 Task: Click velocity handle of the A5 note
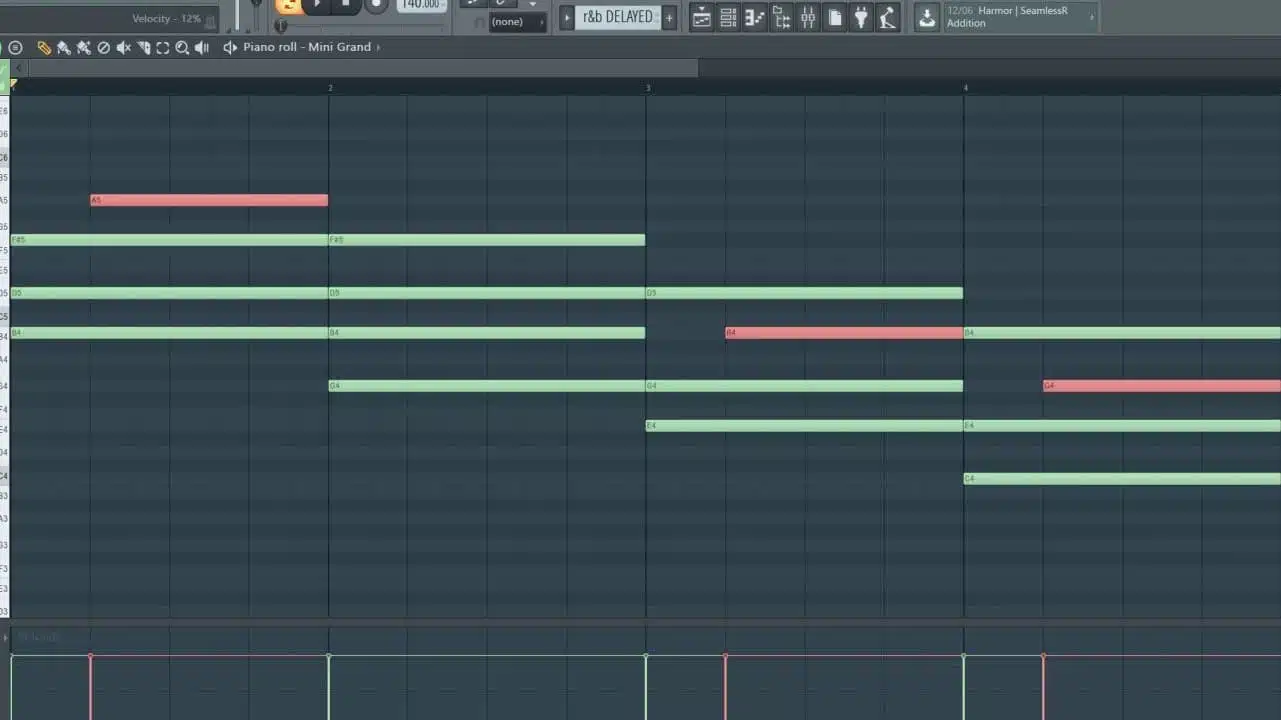[90, 656]
